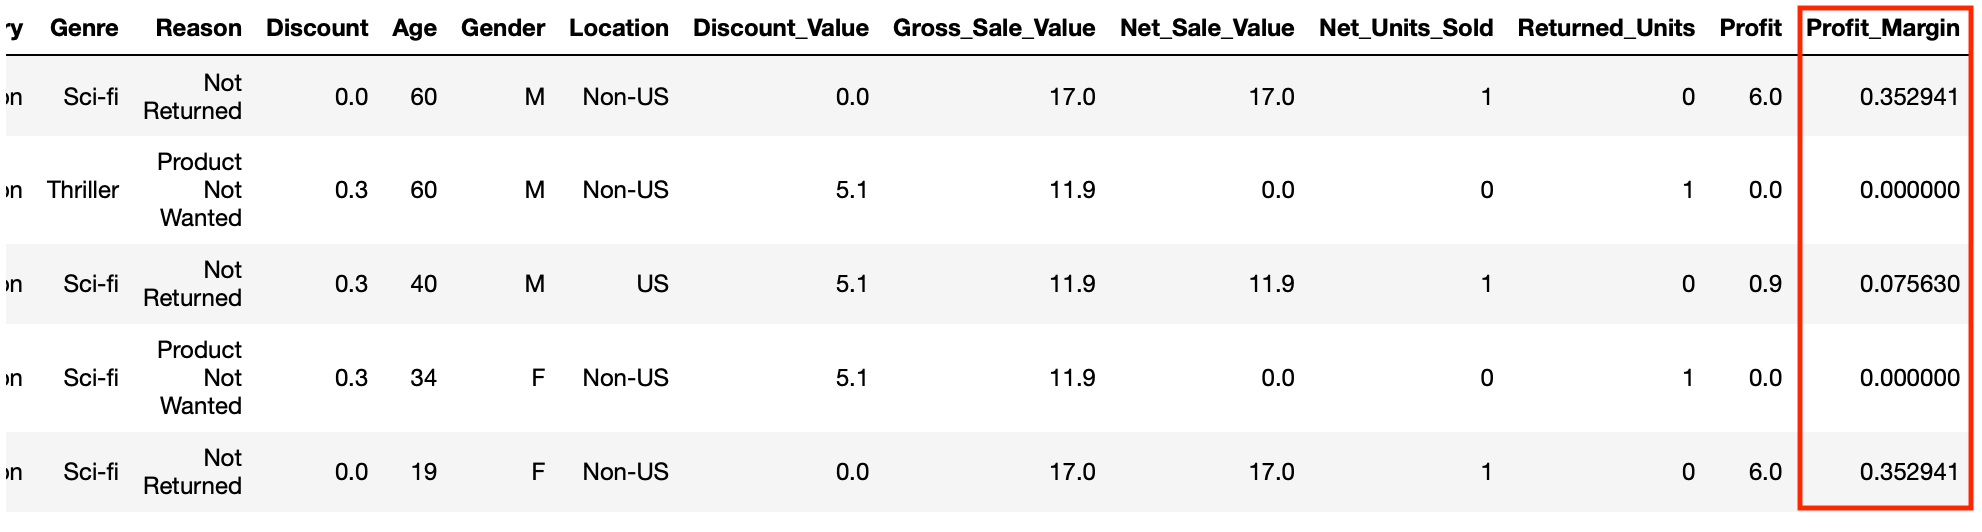Select the Age cell showing 40

click(x=423, y=284)
